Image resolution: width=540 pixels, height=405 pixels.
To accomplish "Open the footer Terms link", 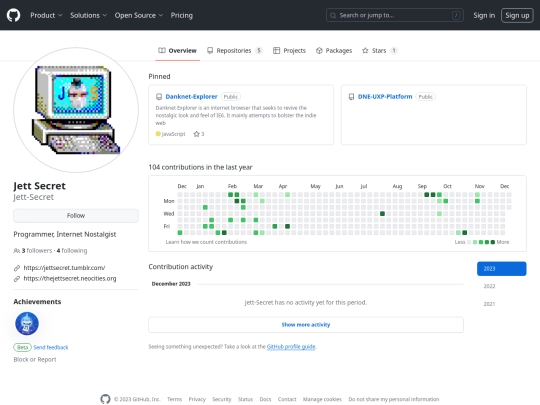I will pos(175,399).
